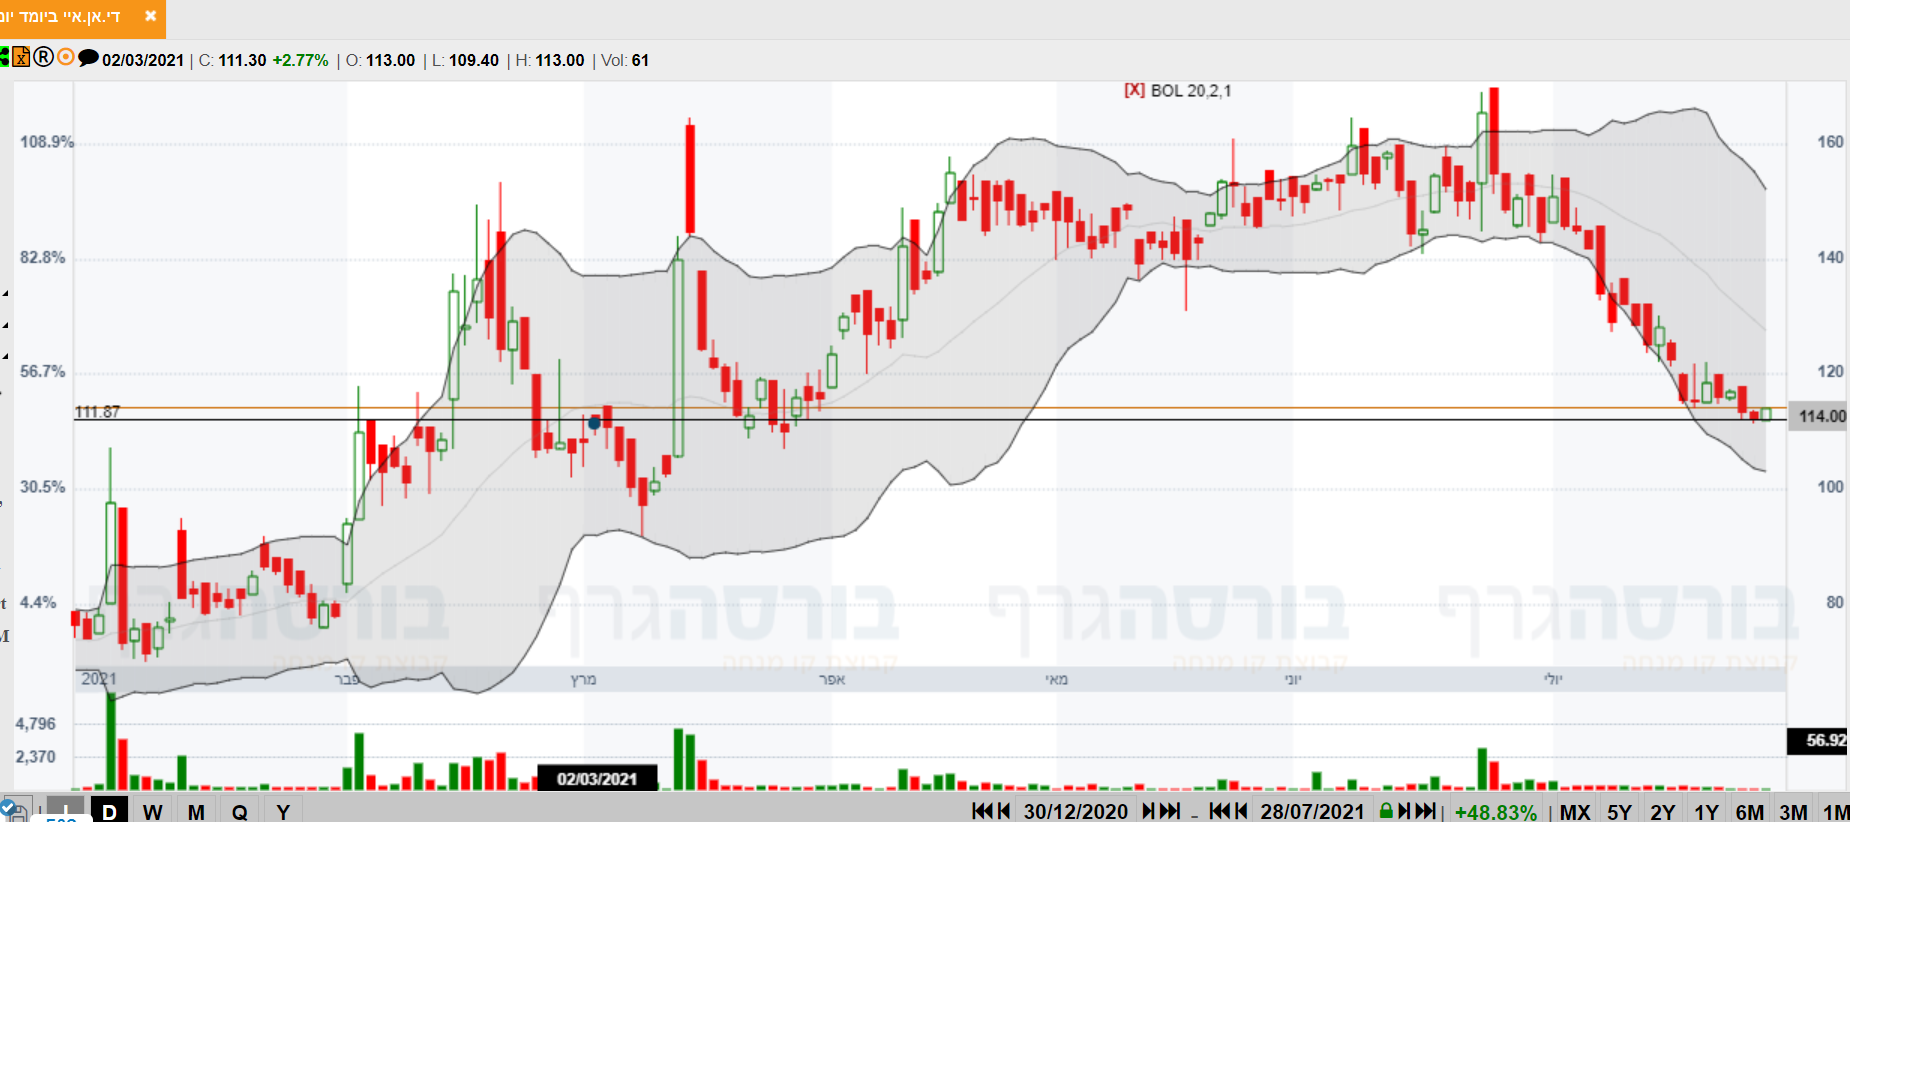The image size is (1920, 1080).
Task: Click the orange target circle icon
Action: point(66,57)
